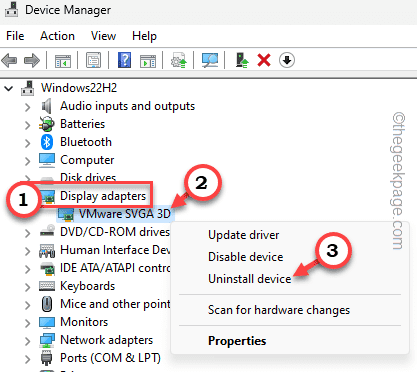Click the VMware SVGA 3D device icon

pos(66,214)
